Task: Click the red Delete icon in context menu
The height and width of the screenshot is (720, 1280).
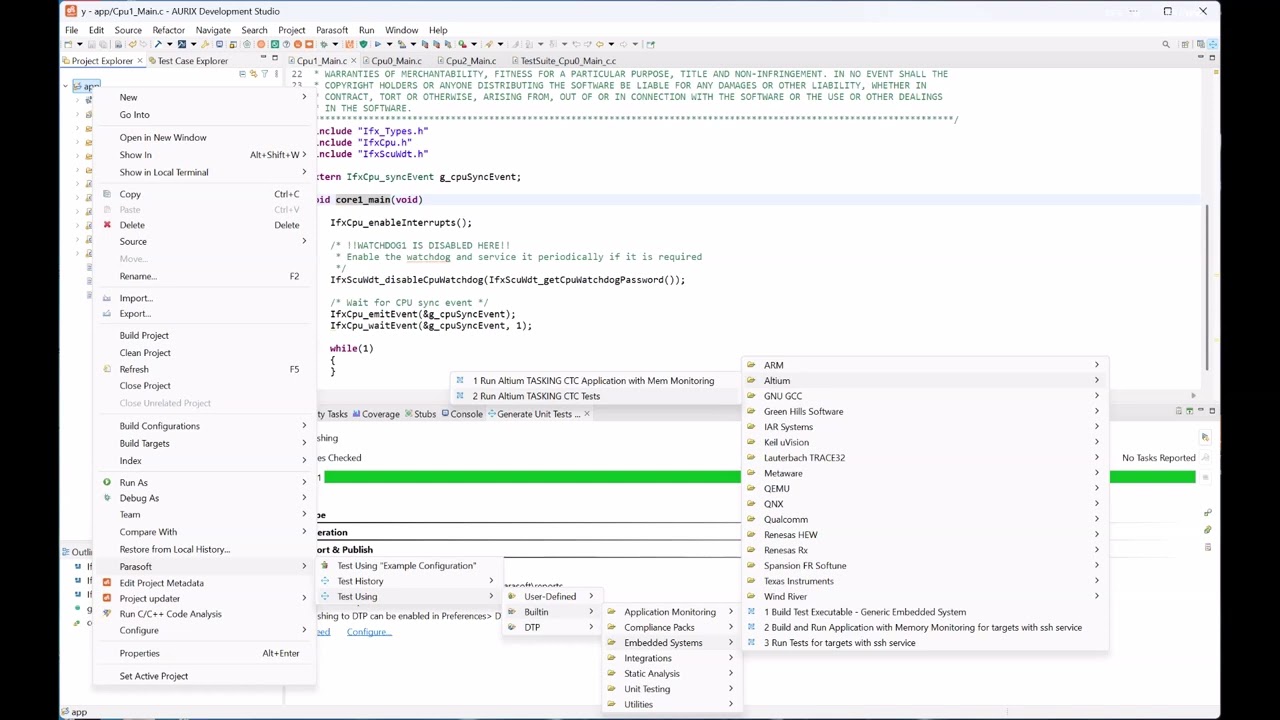Action: pos(107,225)
